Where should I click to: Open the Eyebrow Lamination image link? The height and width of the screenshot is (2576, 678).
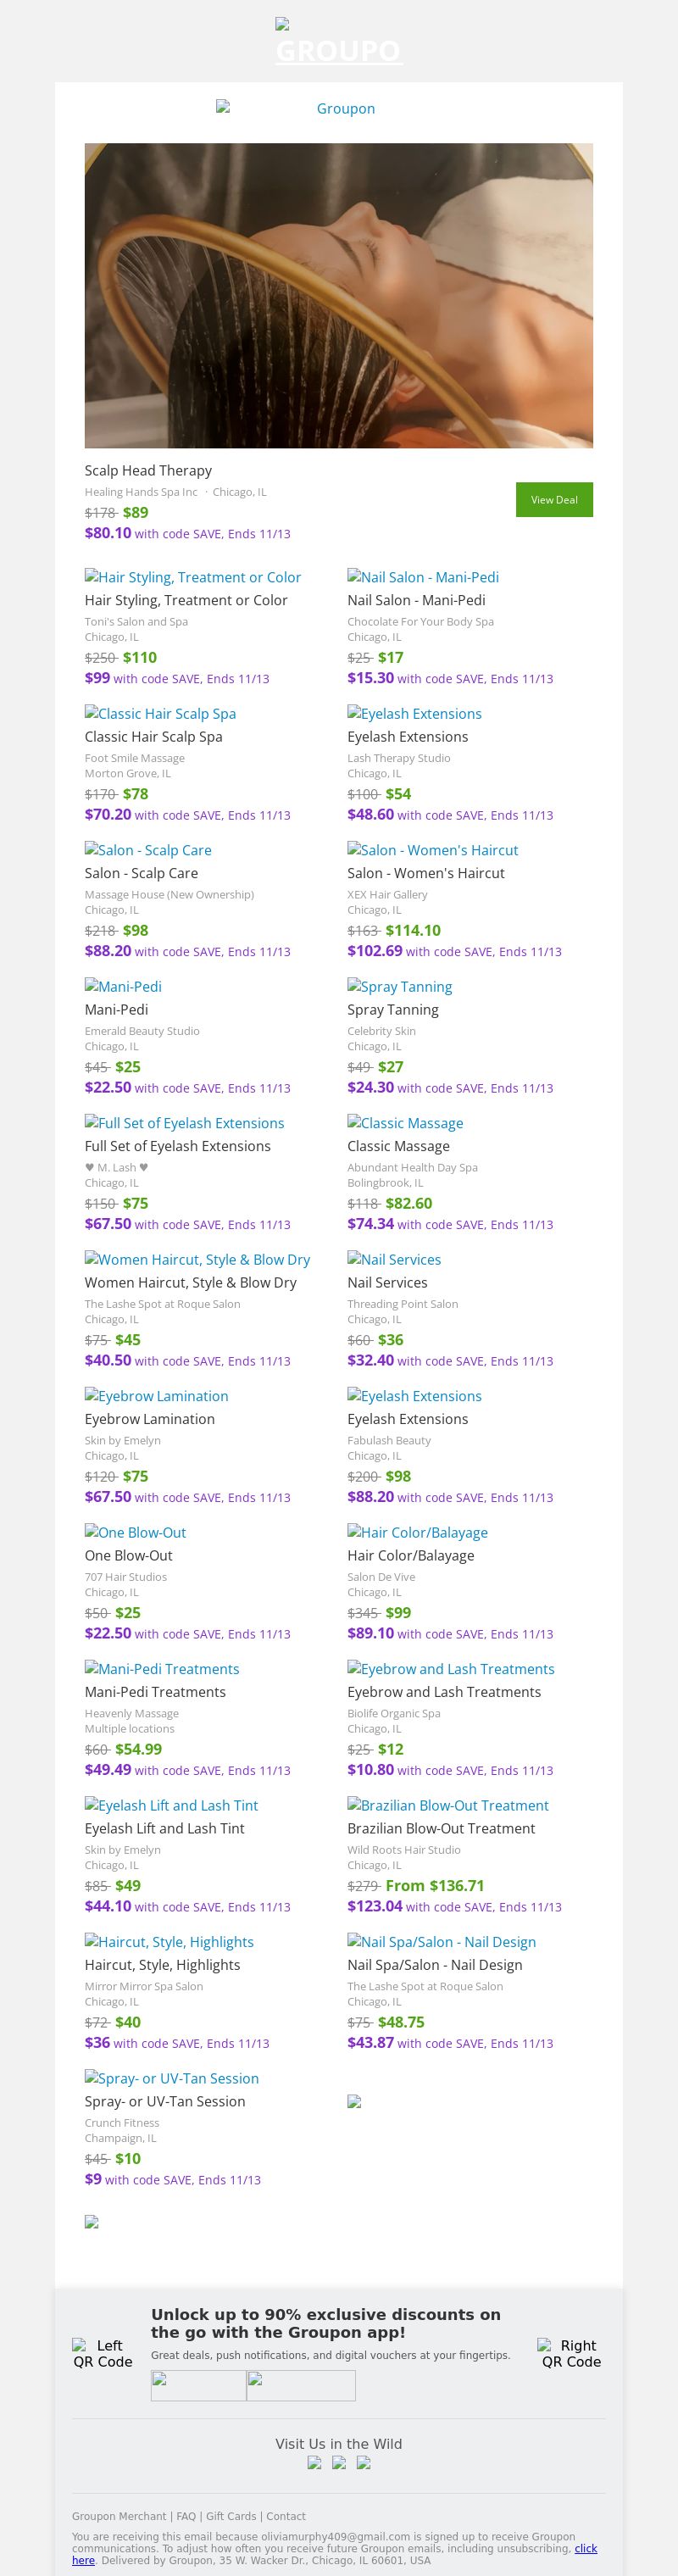point(156,1396)
